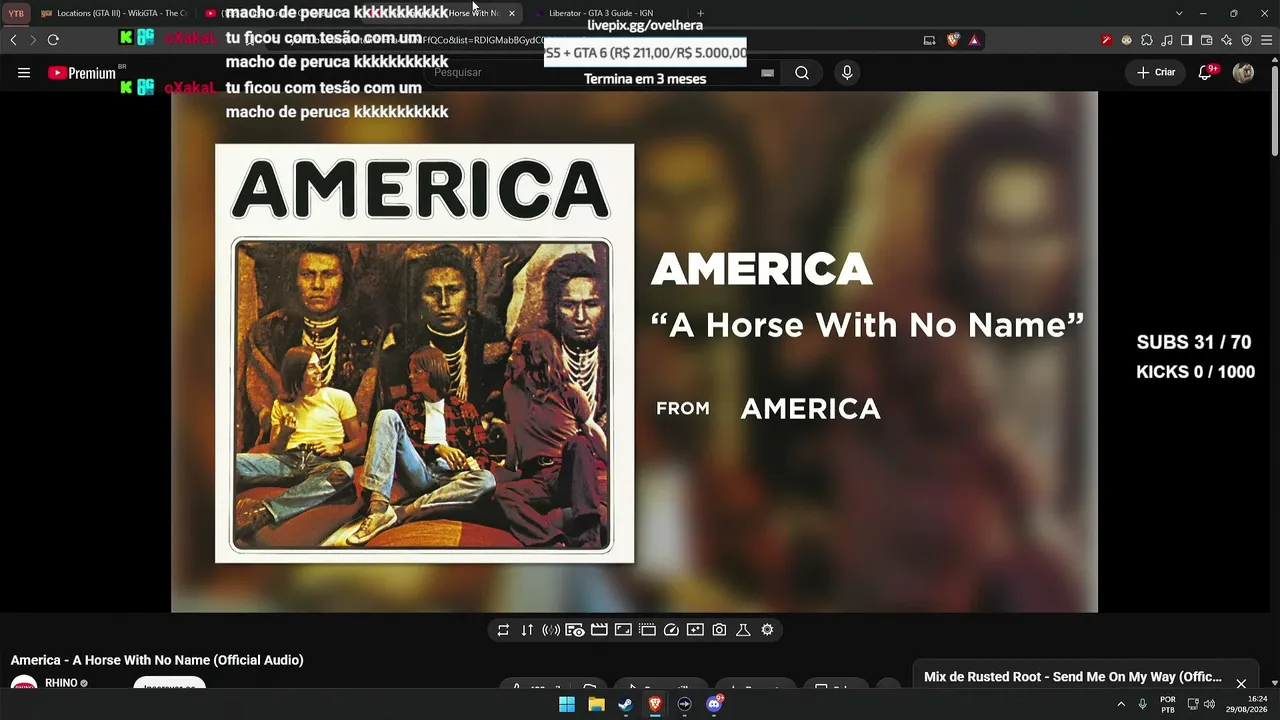1280x720 pixels.
Task: Open Mix de Rusted Root playlist title
Action: click(1073, 677)
